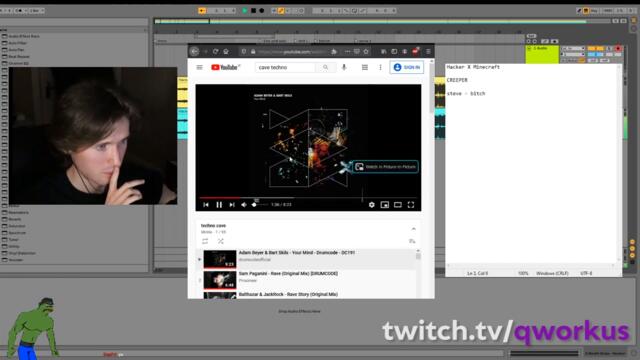Viewport: 640px width, 360px height.
Task: Click 'Hacker X Minecraft' text in Notepad
Action: point(473,67)
